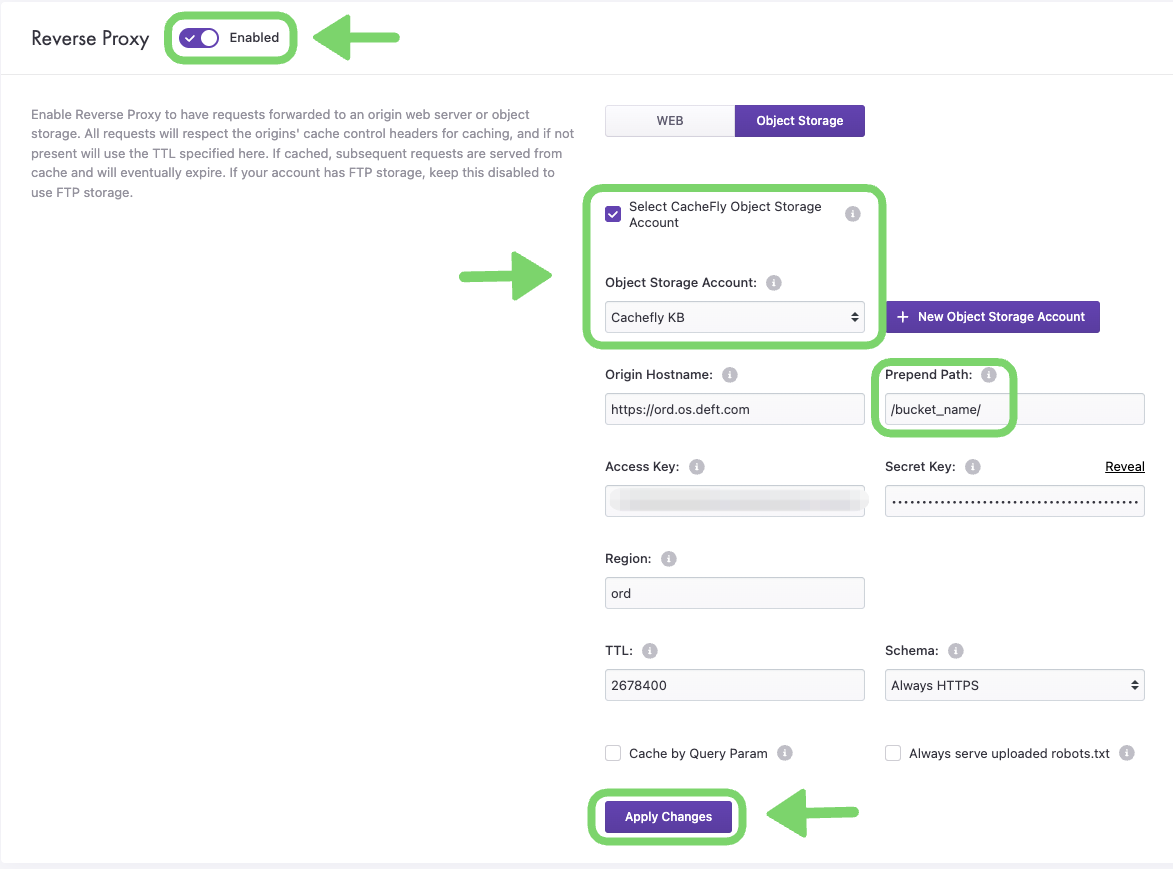This screenshot has width=1173, height=869.
Task: Click info icon beside Object Storage Account label
Action: (x=773, y=283)
